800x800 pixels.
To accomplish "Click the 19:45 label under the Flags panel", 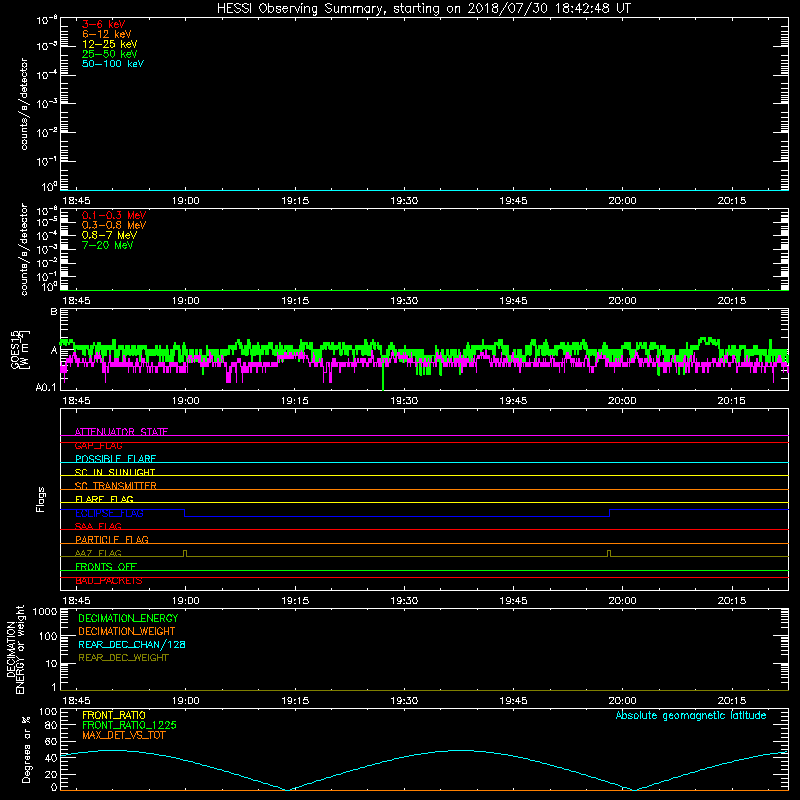I will (513, 601).
